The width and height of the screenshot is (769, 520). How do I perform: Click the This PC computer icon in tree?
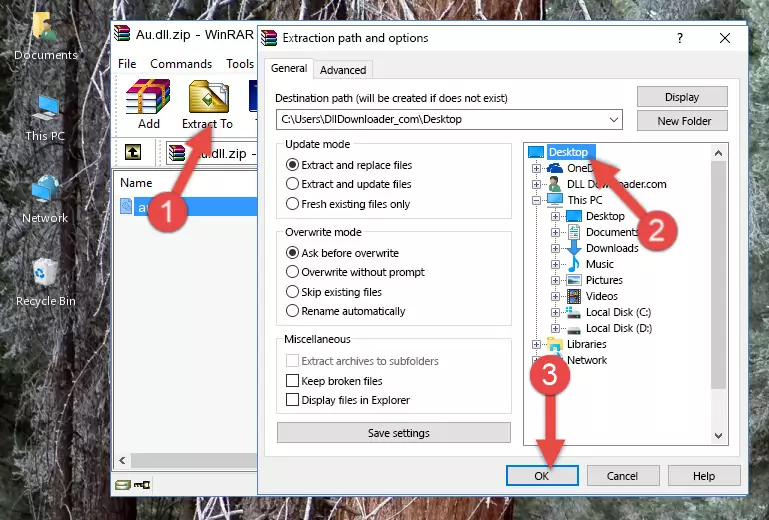555,200
